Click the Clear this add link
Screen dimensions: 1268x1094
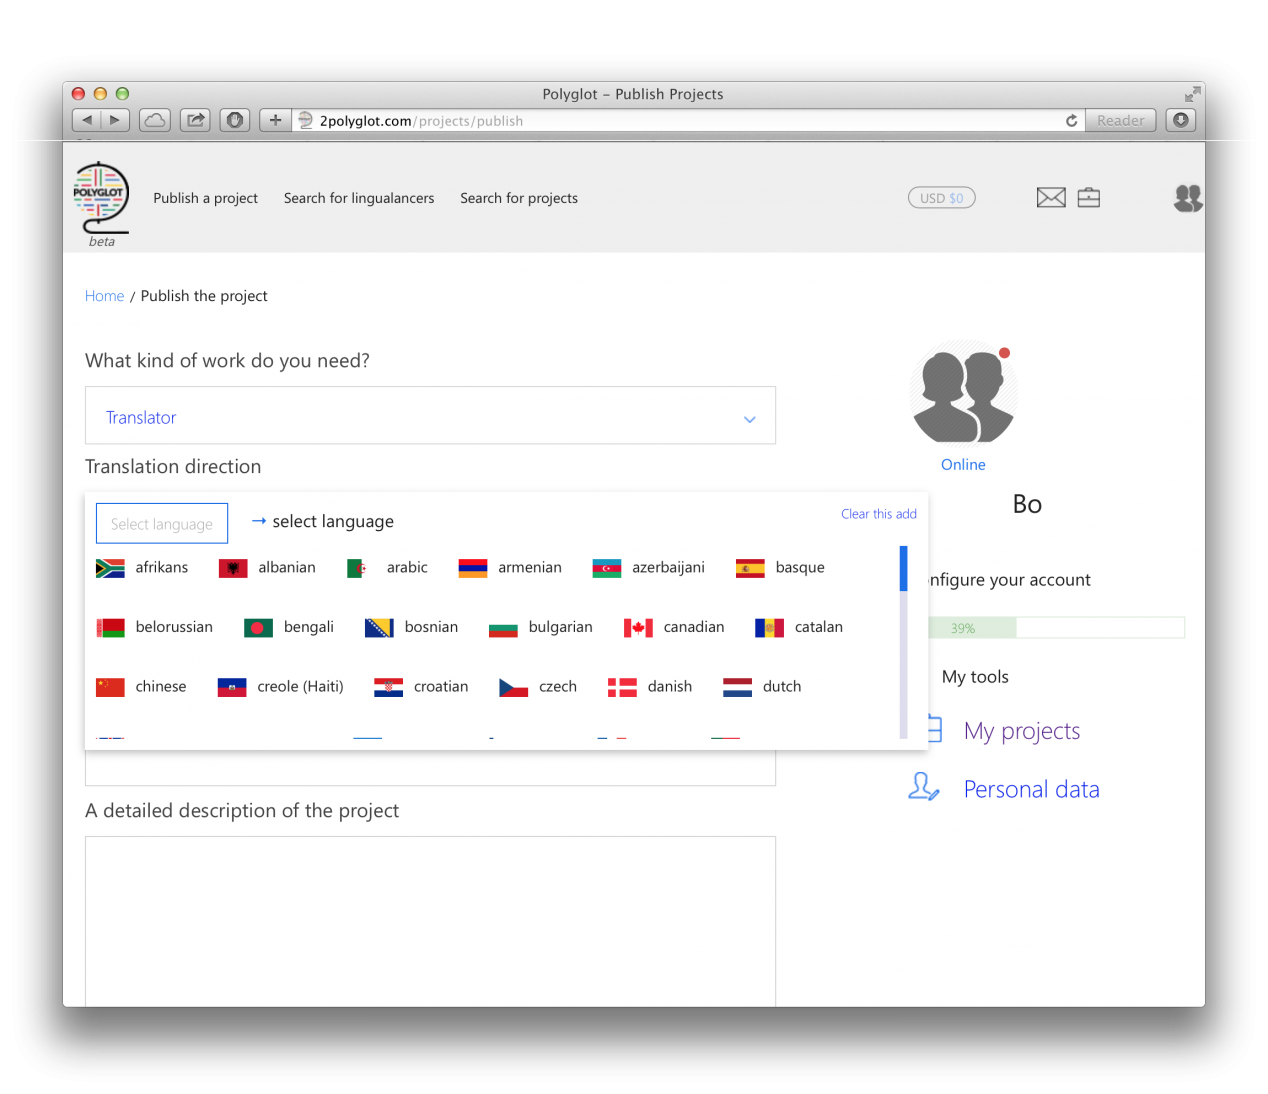(x=878, y=513)
